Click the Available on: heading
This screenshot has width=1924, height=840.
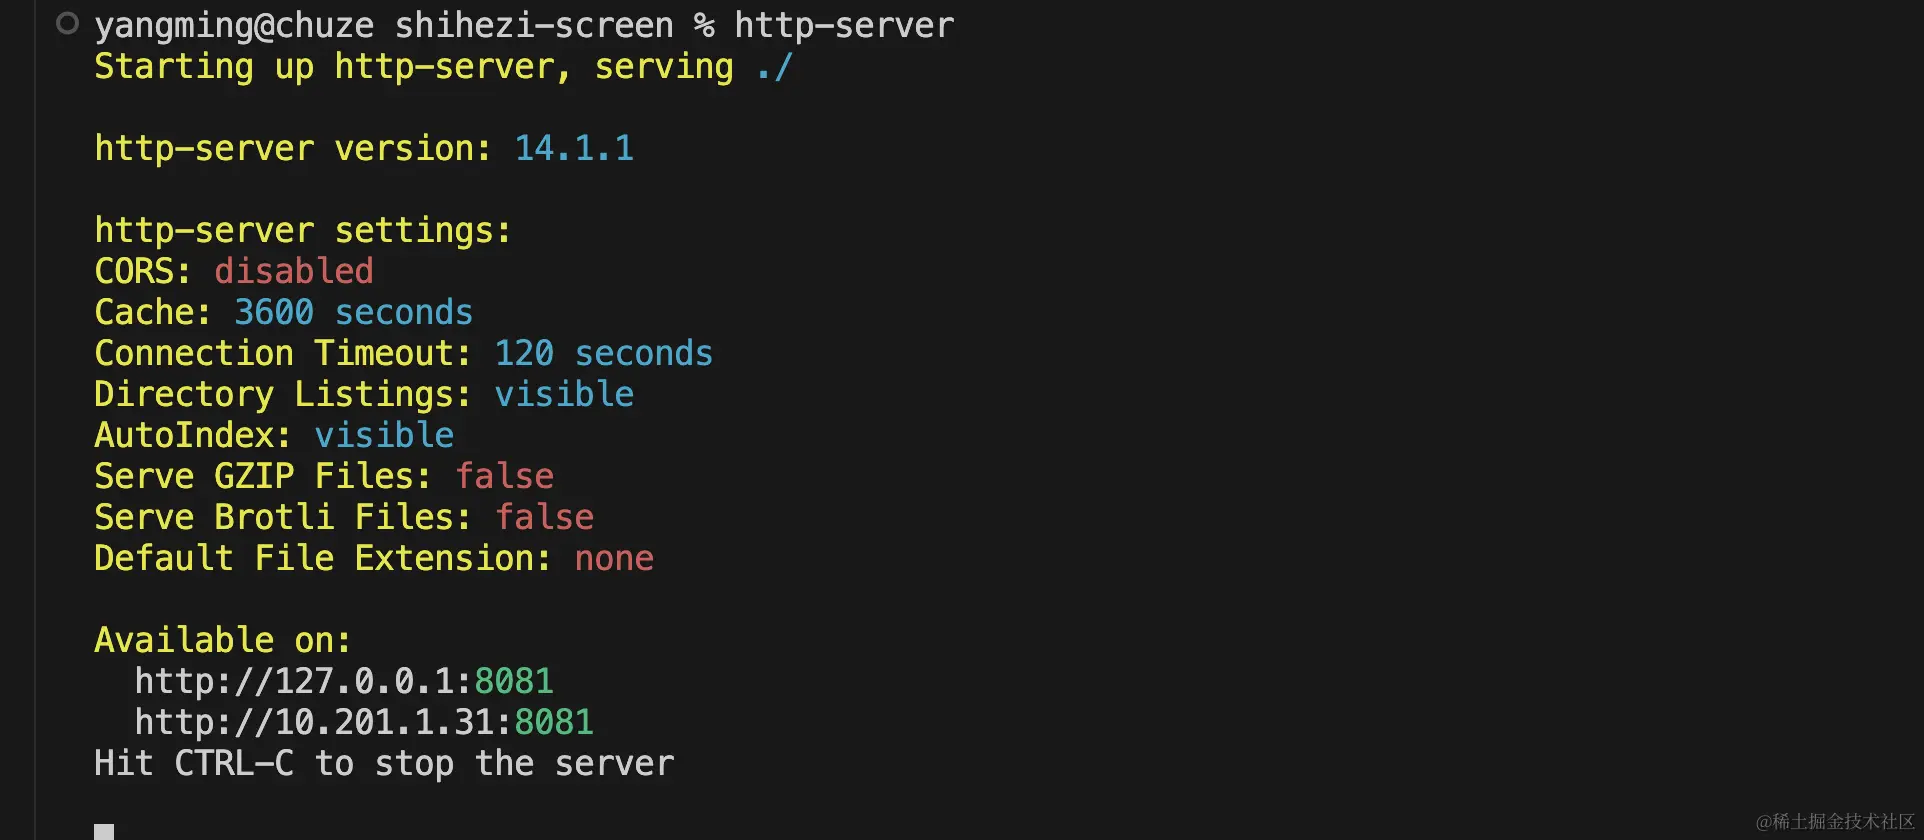tap(223, 640)
